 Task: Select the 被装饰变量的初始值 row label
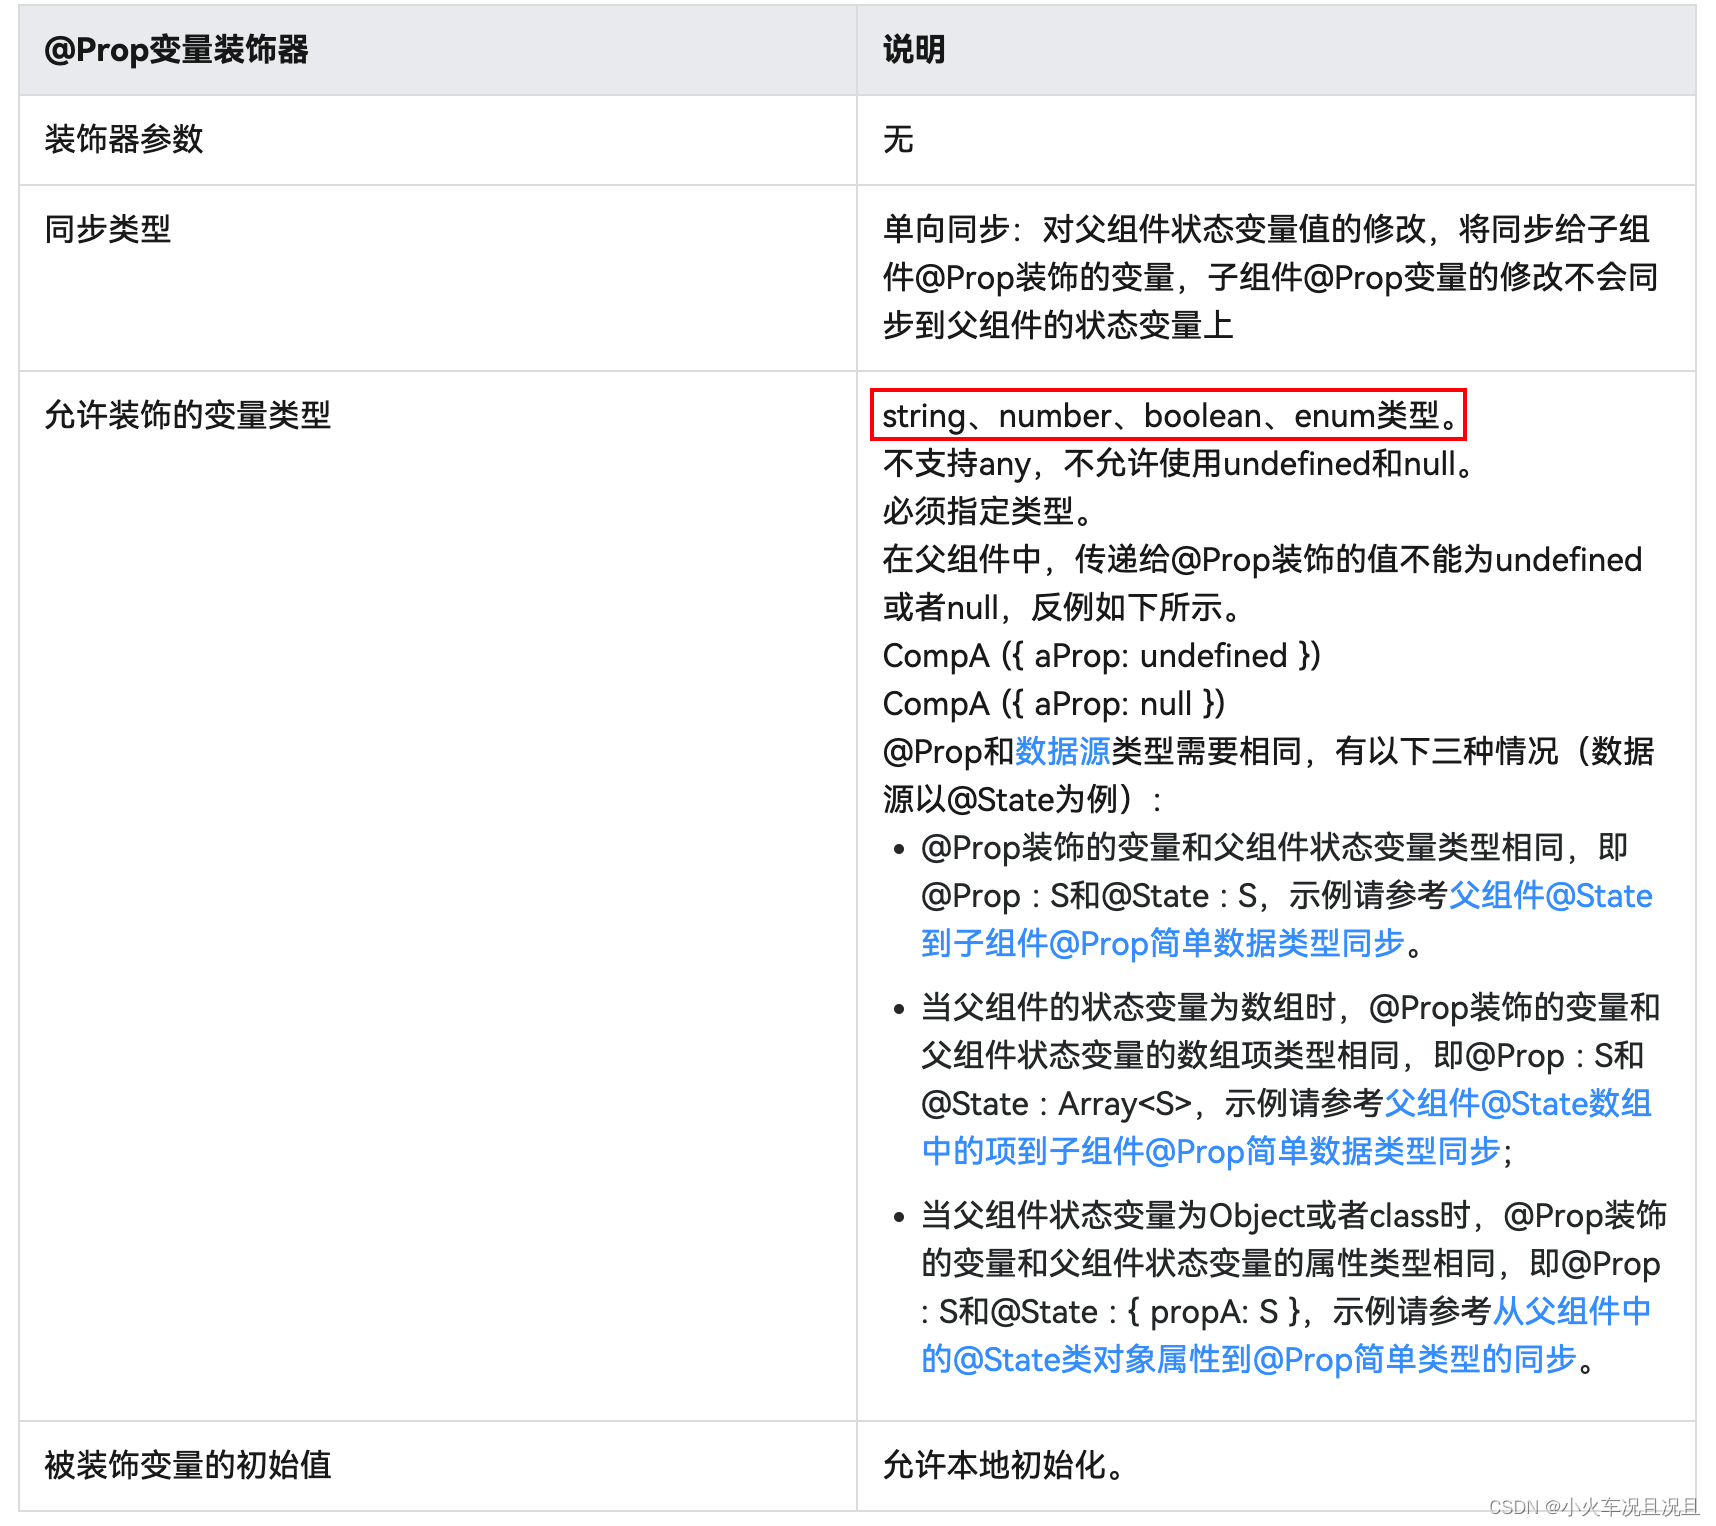(x=188, y=1465)
